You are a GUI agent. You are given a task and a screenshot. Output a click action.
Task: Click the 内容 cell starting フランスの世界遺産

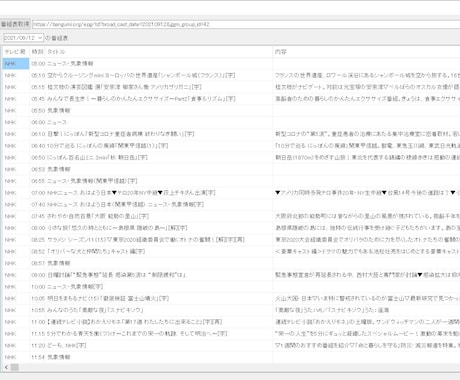point(367,75)
